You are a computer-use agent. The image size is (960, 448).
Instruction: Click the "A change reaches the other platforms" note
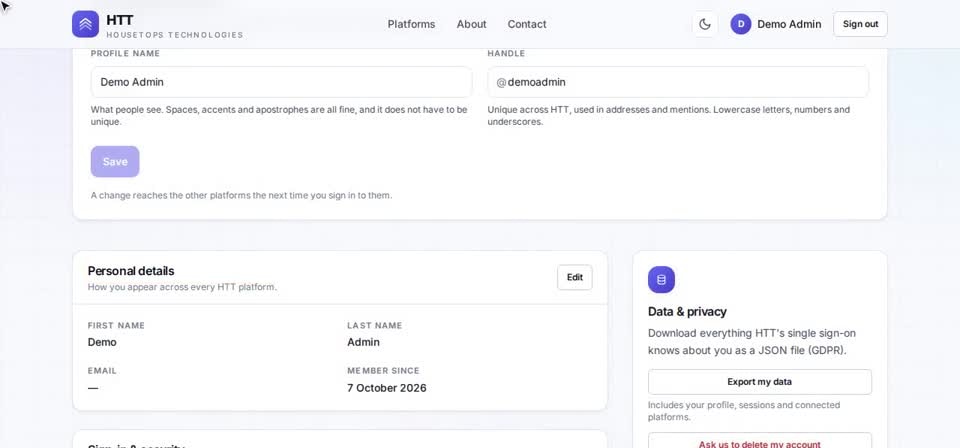[x=241, y=196]
